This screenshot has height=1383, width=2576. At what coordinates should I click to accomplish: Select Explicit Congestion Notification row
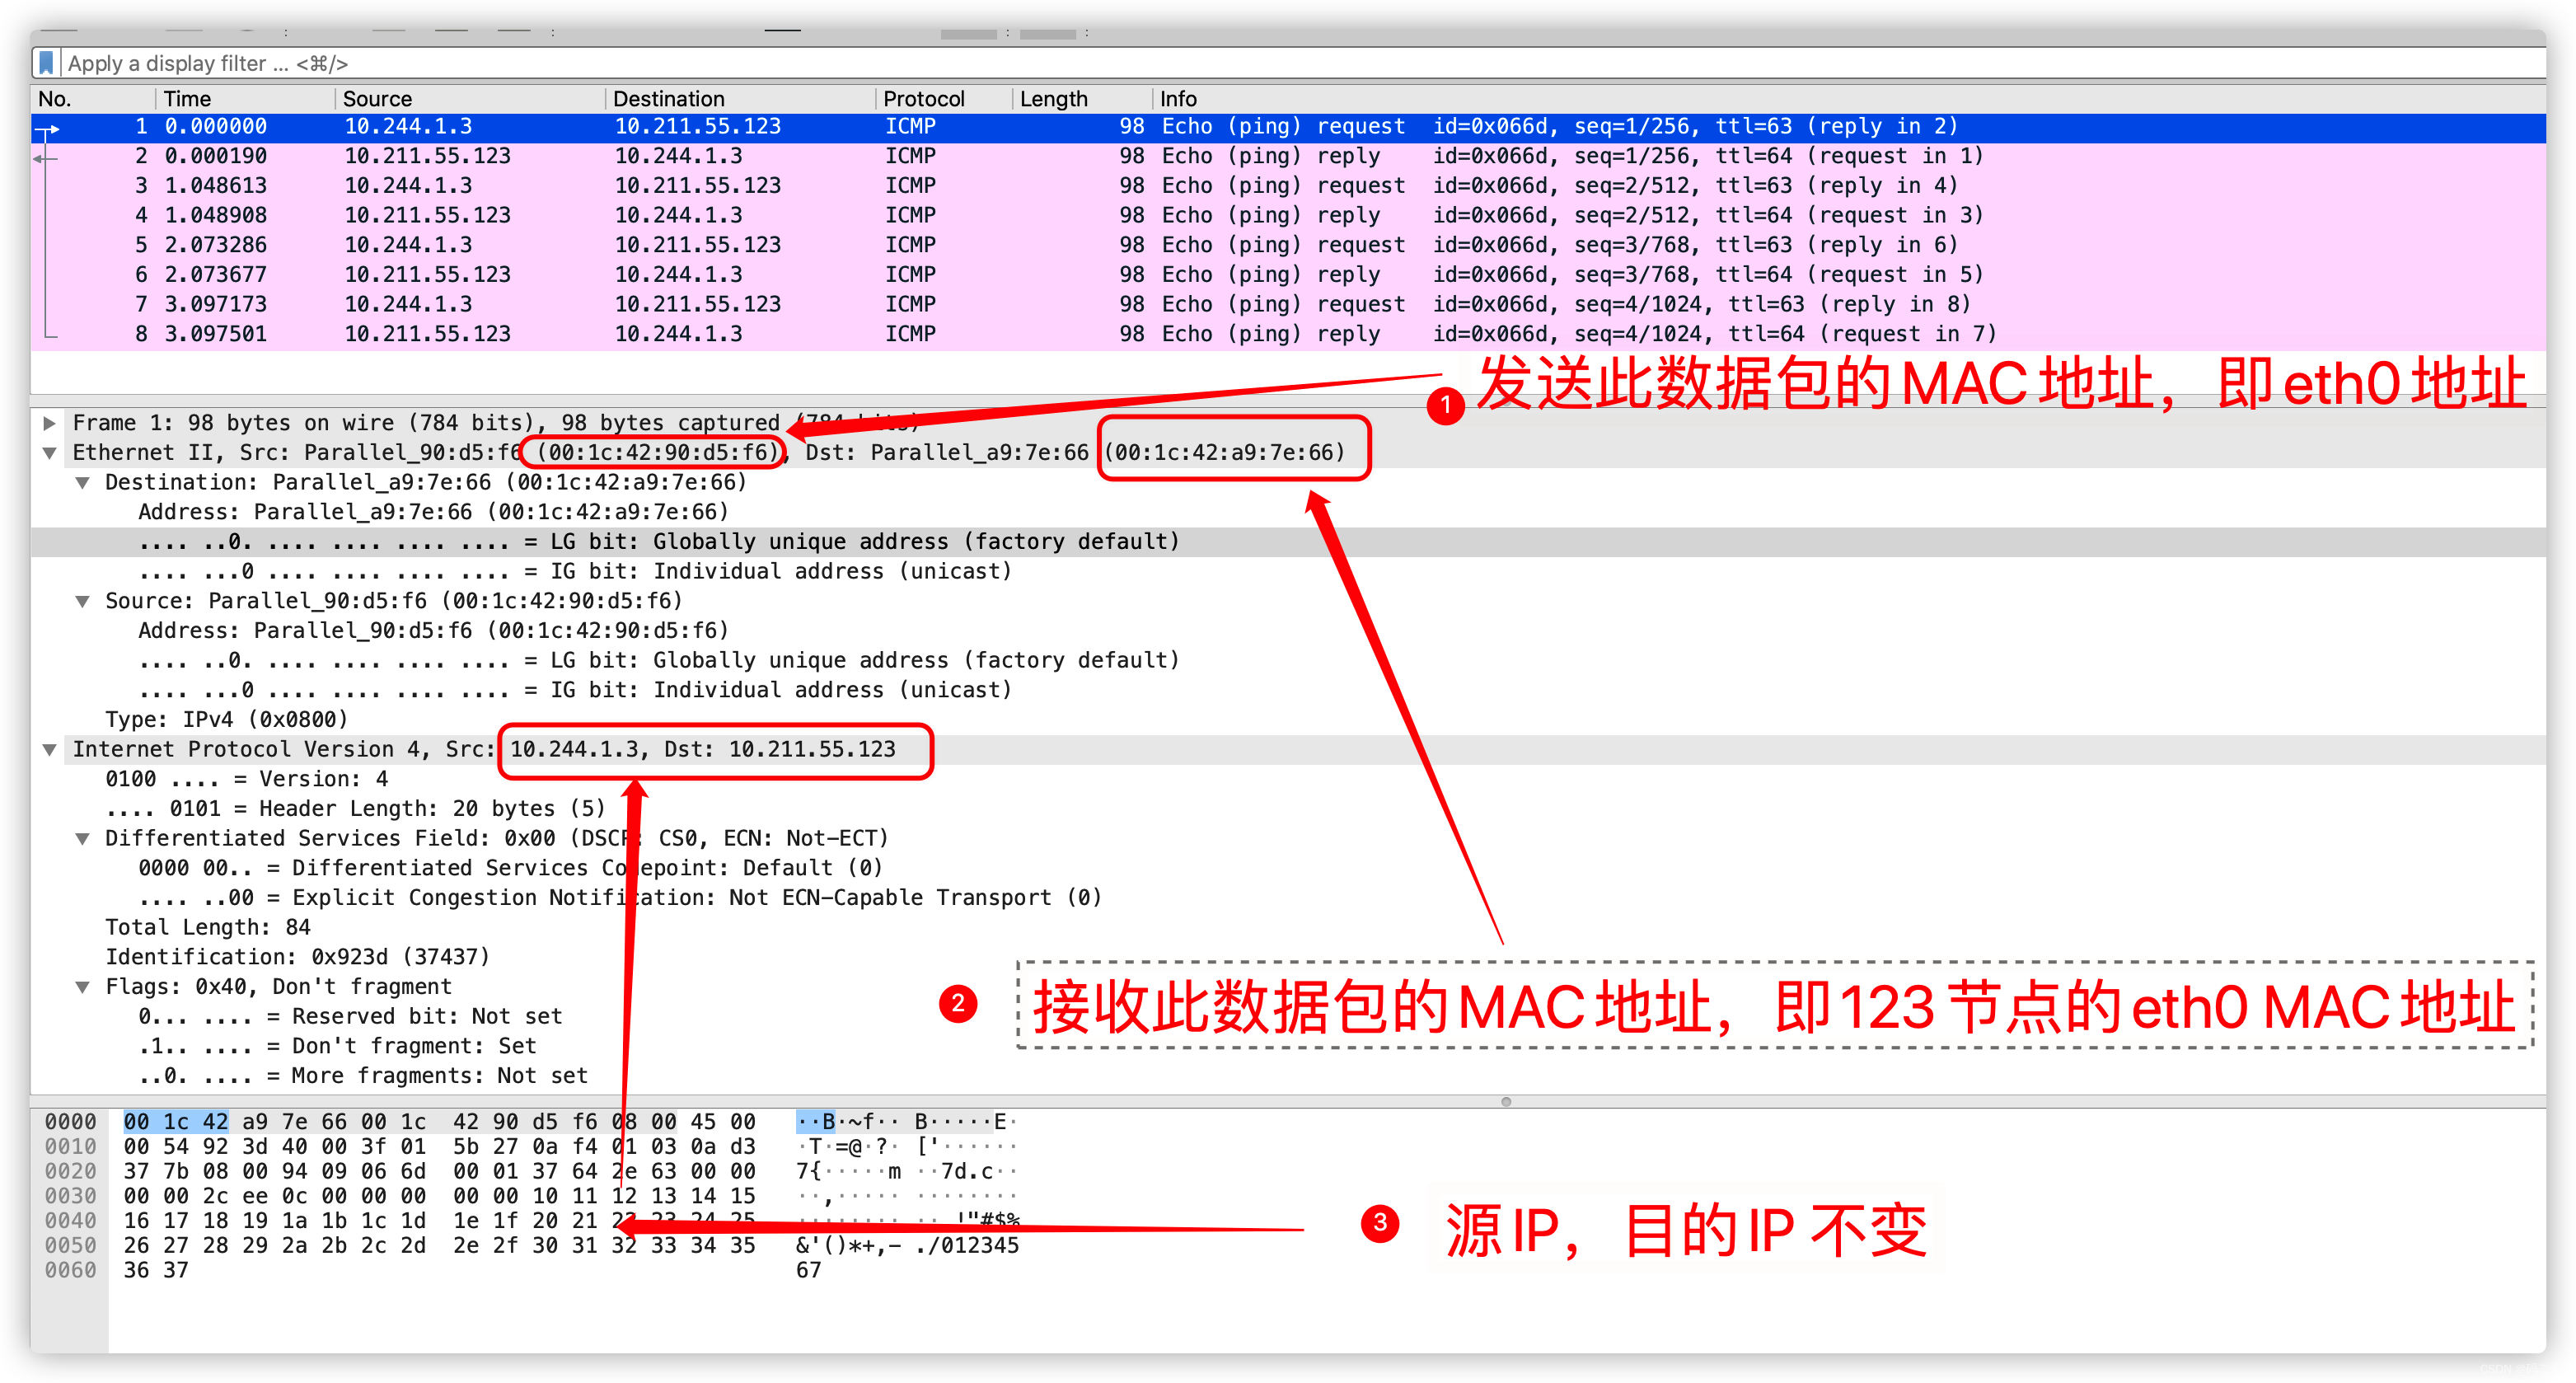[1288, 898]
